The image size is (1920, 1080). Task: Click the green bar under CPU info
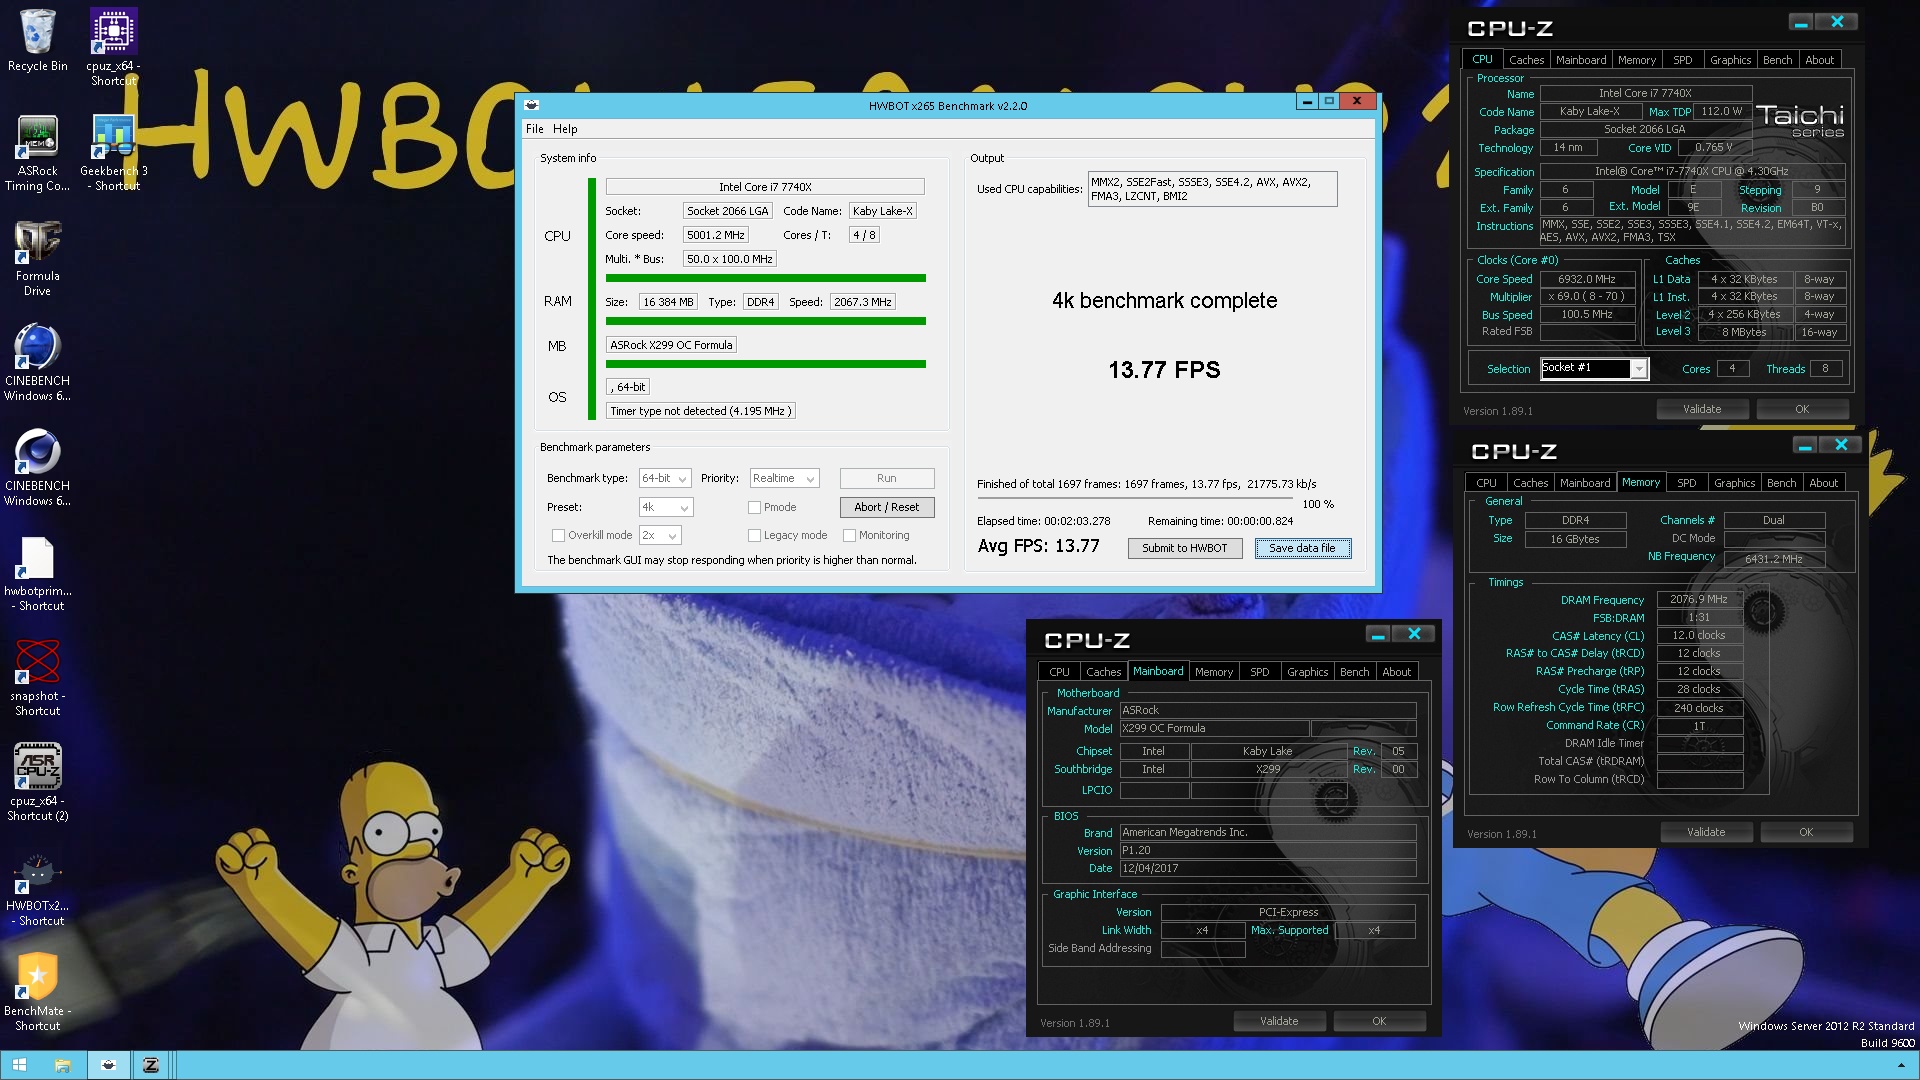[x=766, y=278]
